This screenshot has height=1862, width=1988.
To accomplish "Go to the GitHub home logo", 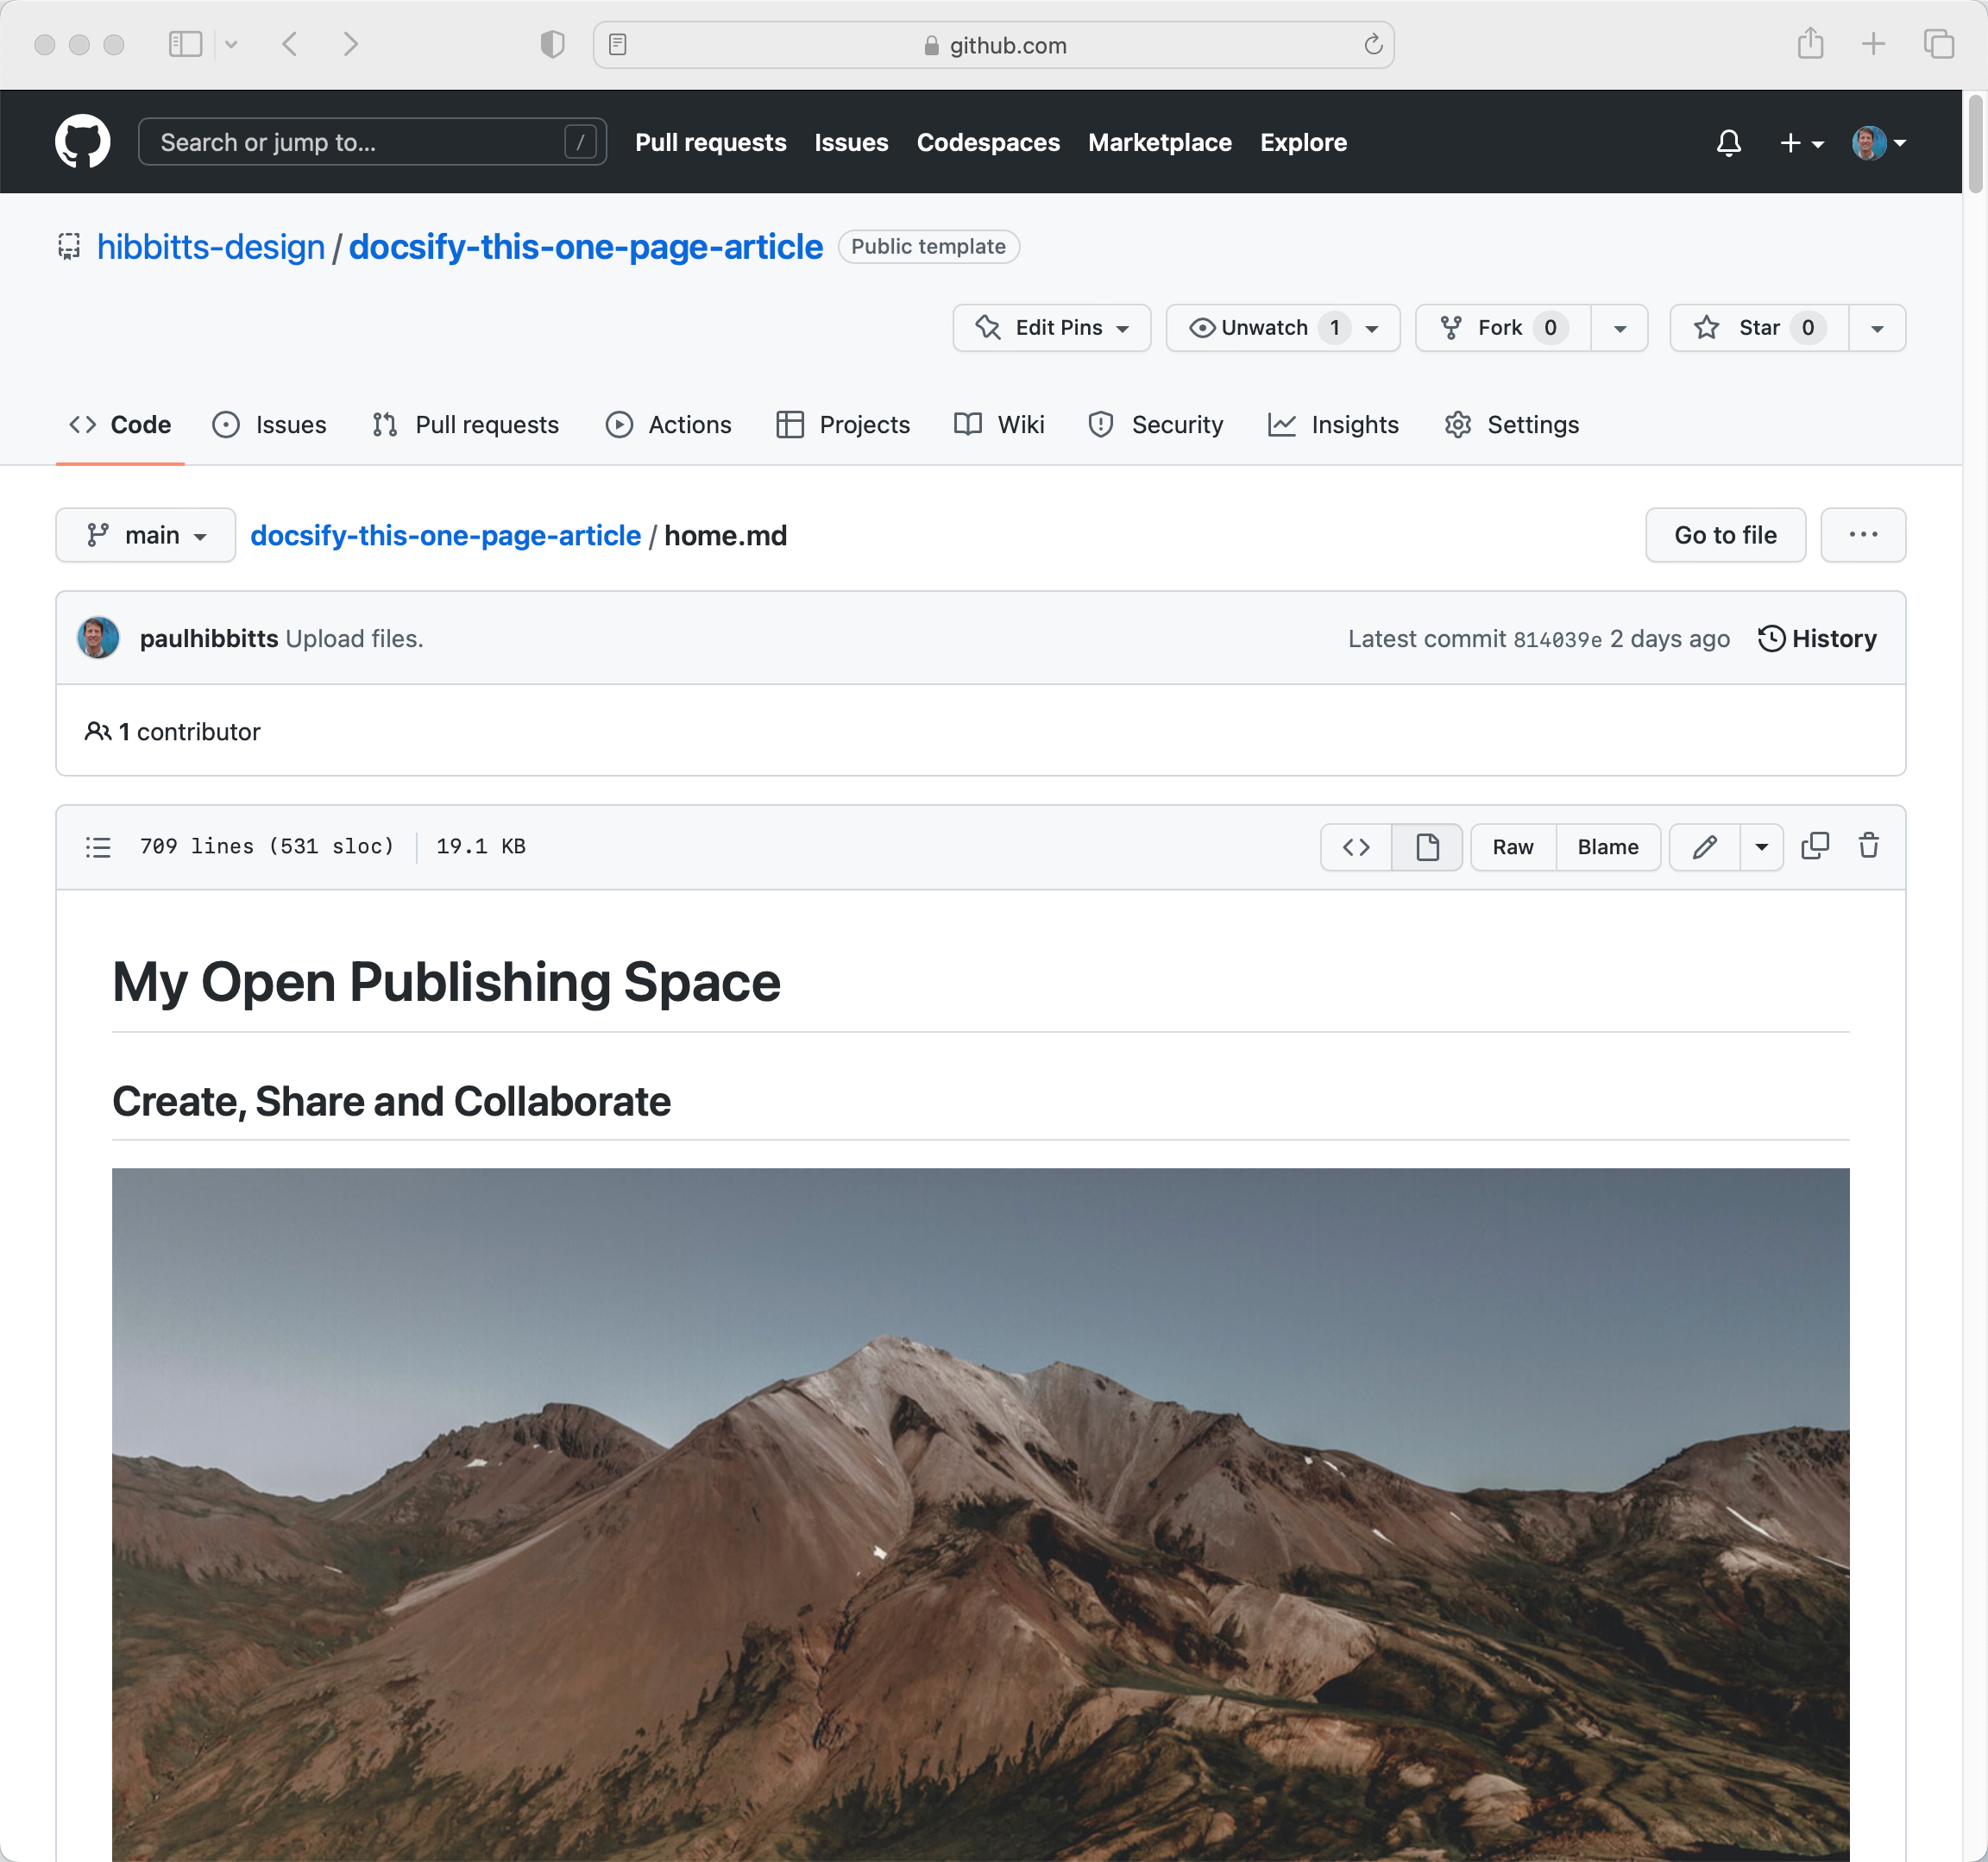I will (83, 142).
